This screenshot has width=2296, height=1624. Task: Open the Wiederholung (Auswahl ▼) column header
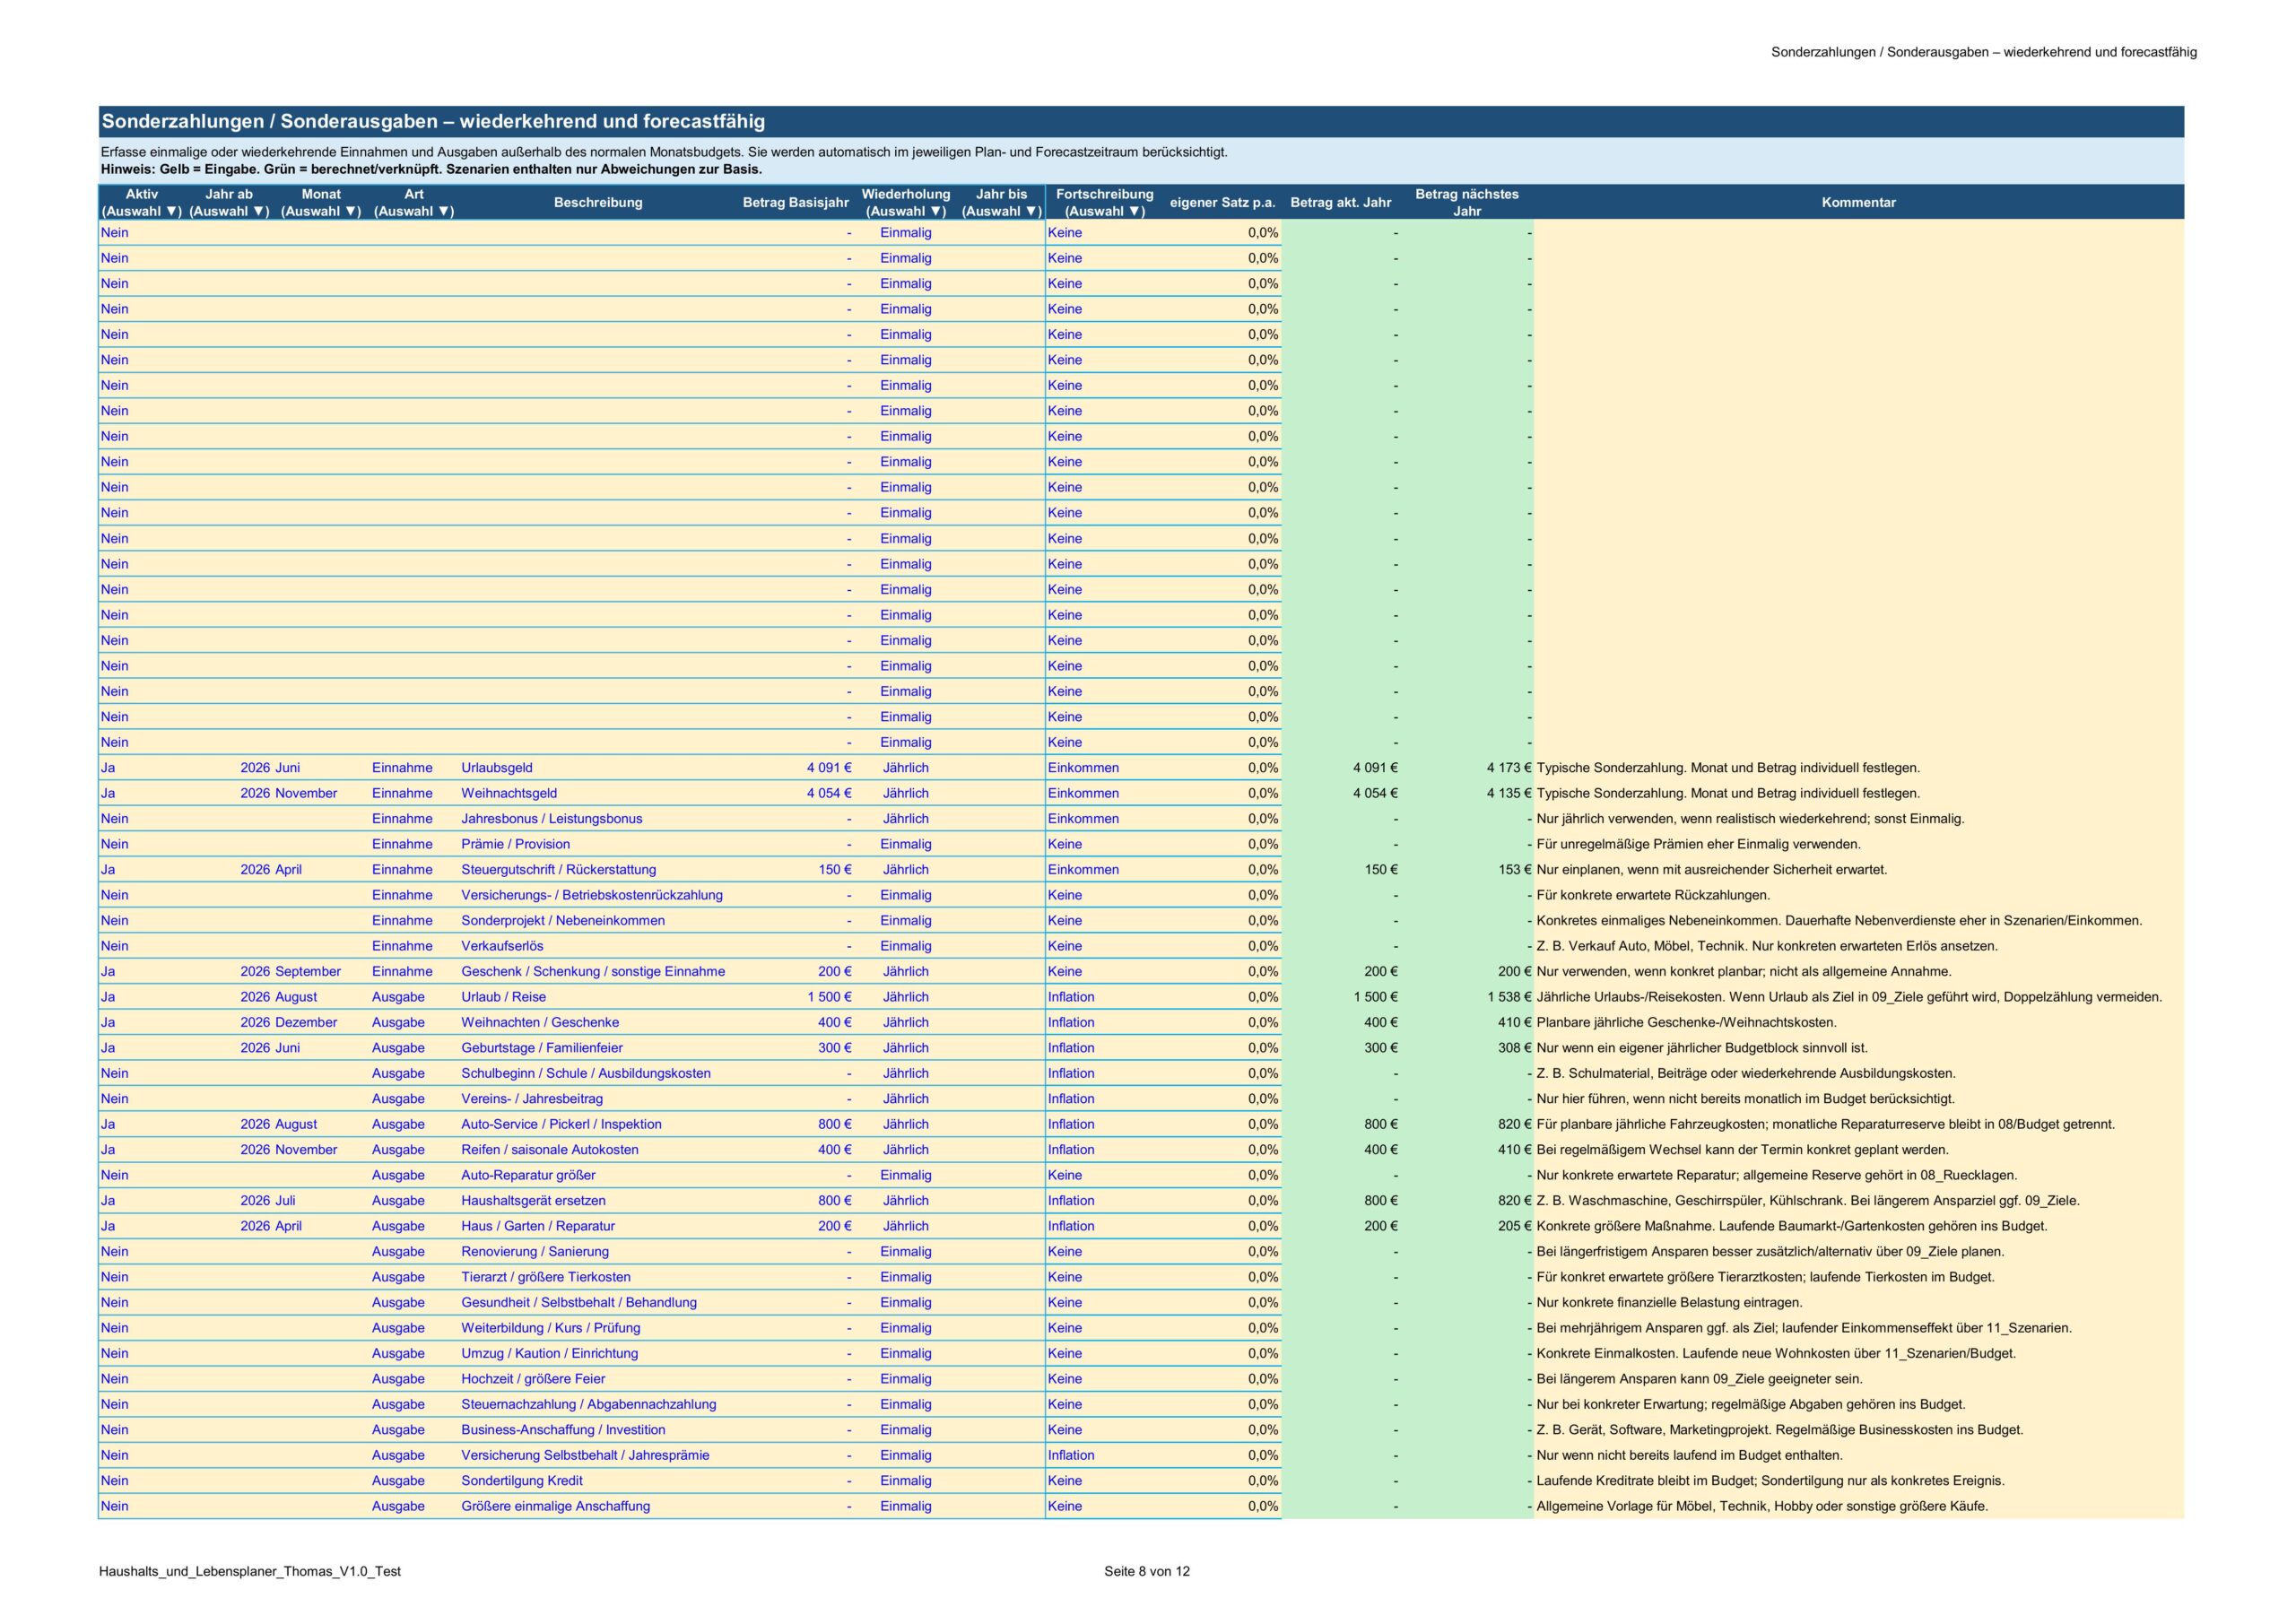tap(906, 203)
